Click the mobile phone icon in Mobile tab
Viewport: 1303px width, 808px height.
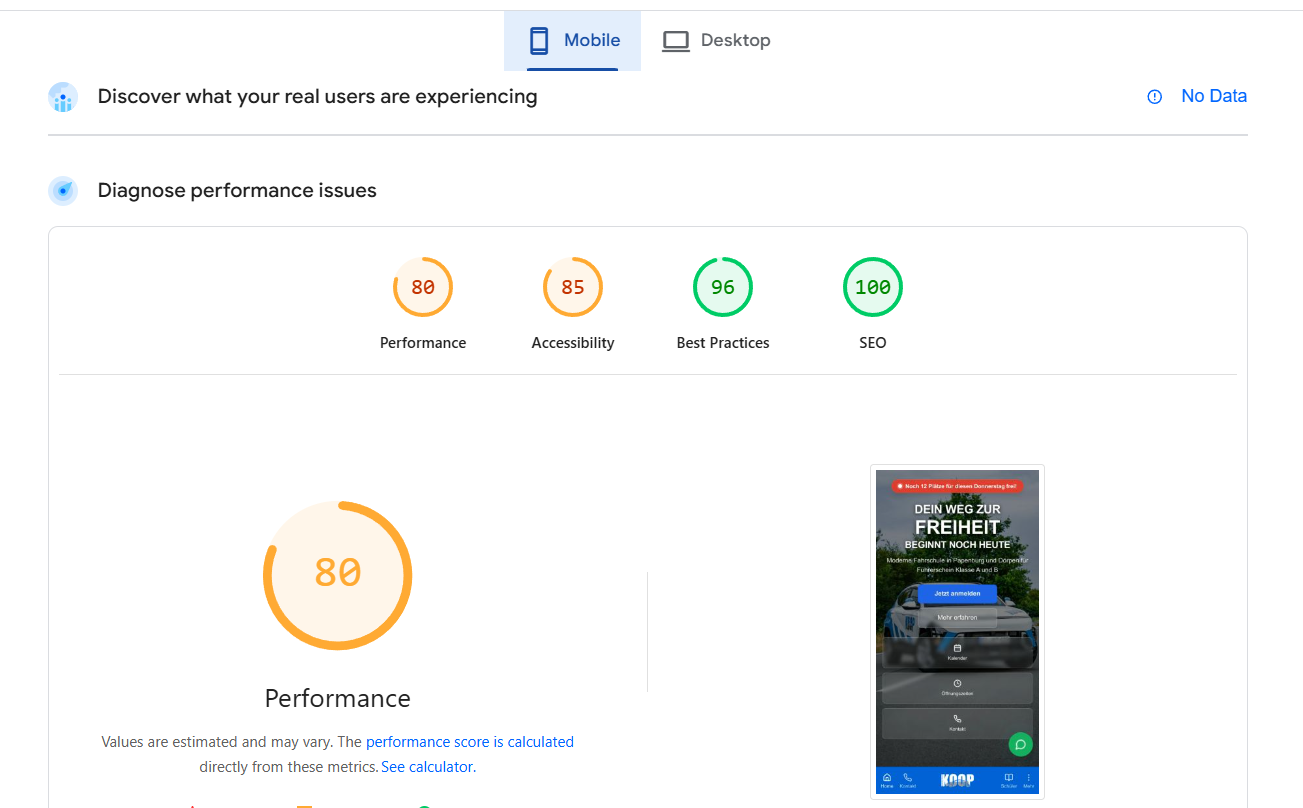point(539,41)
